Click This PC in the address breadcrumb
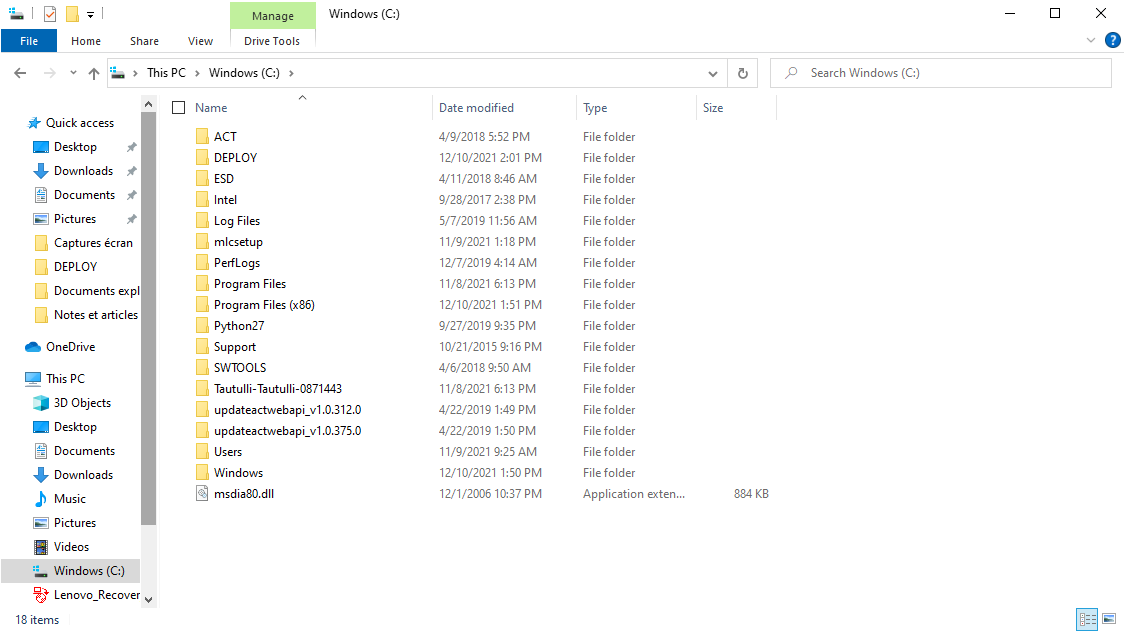 tap(166, 73)
